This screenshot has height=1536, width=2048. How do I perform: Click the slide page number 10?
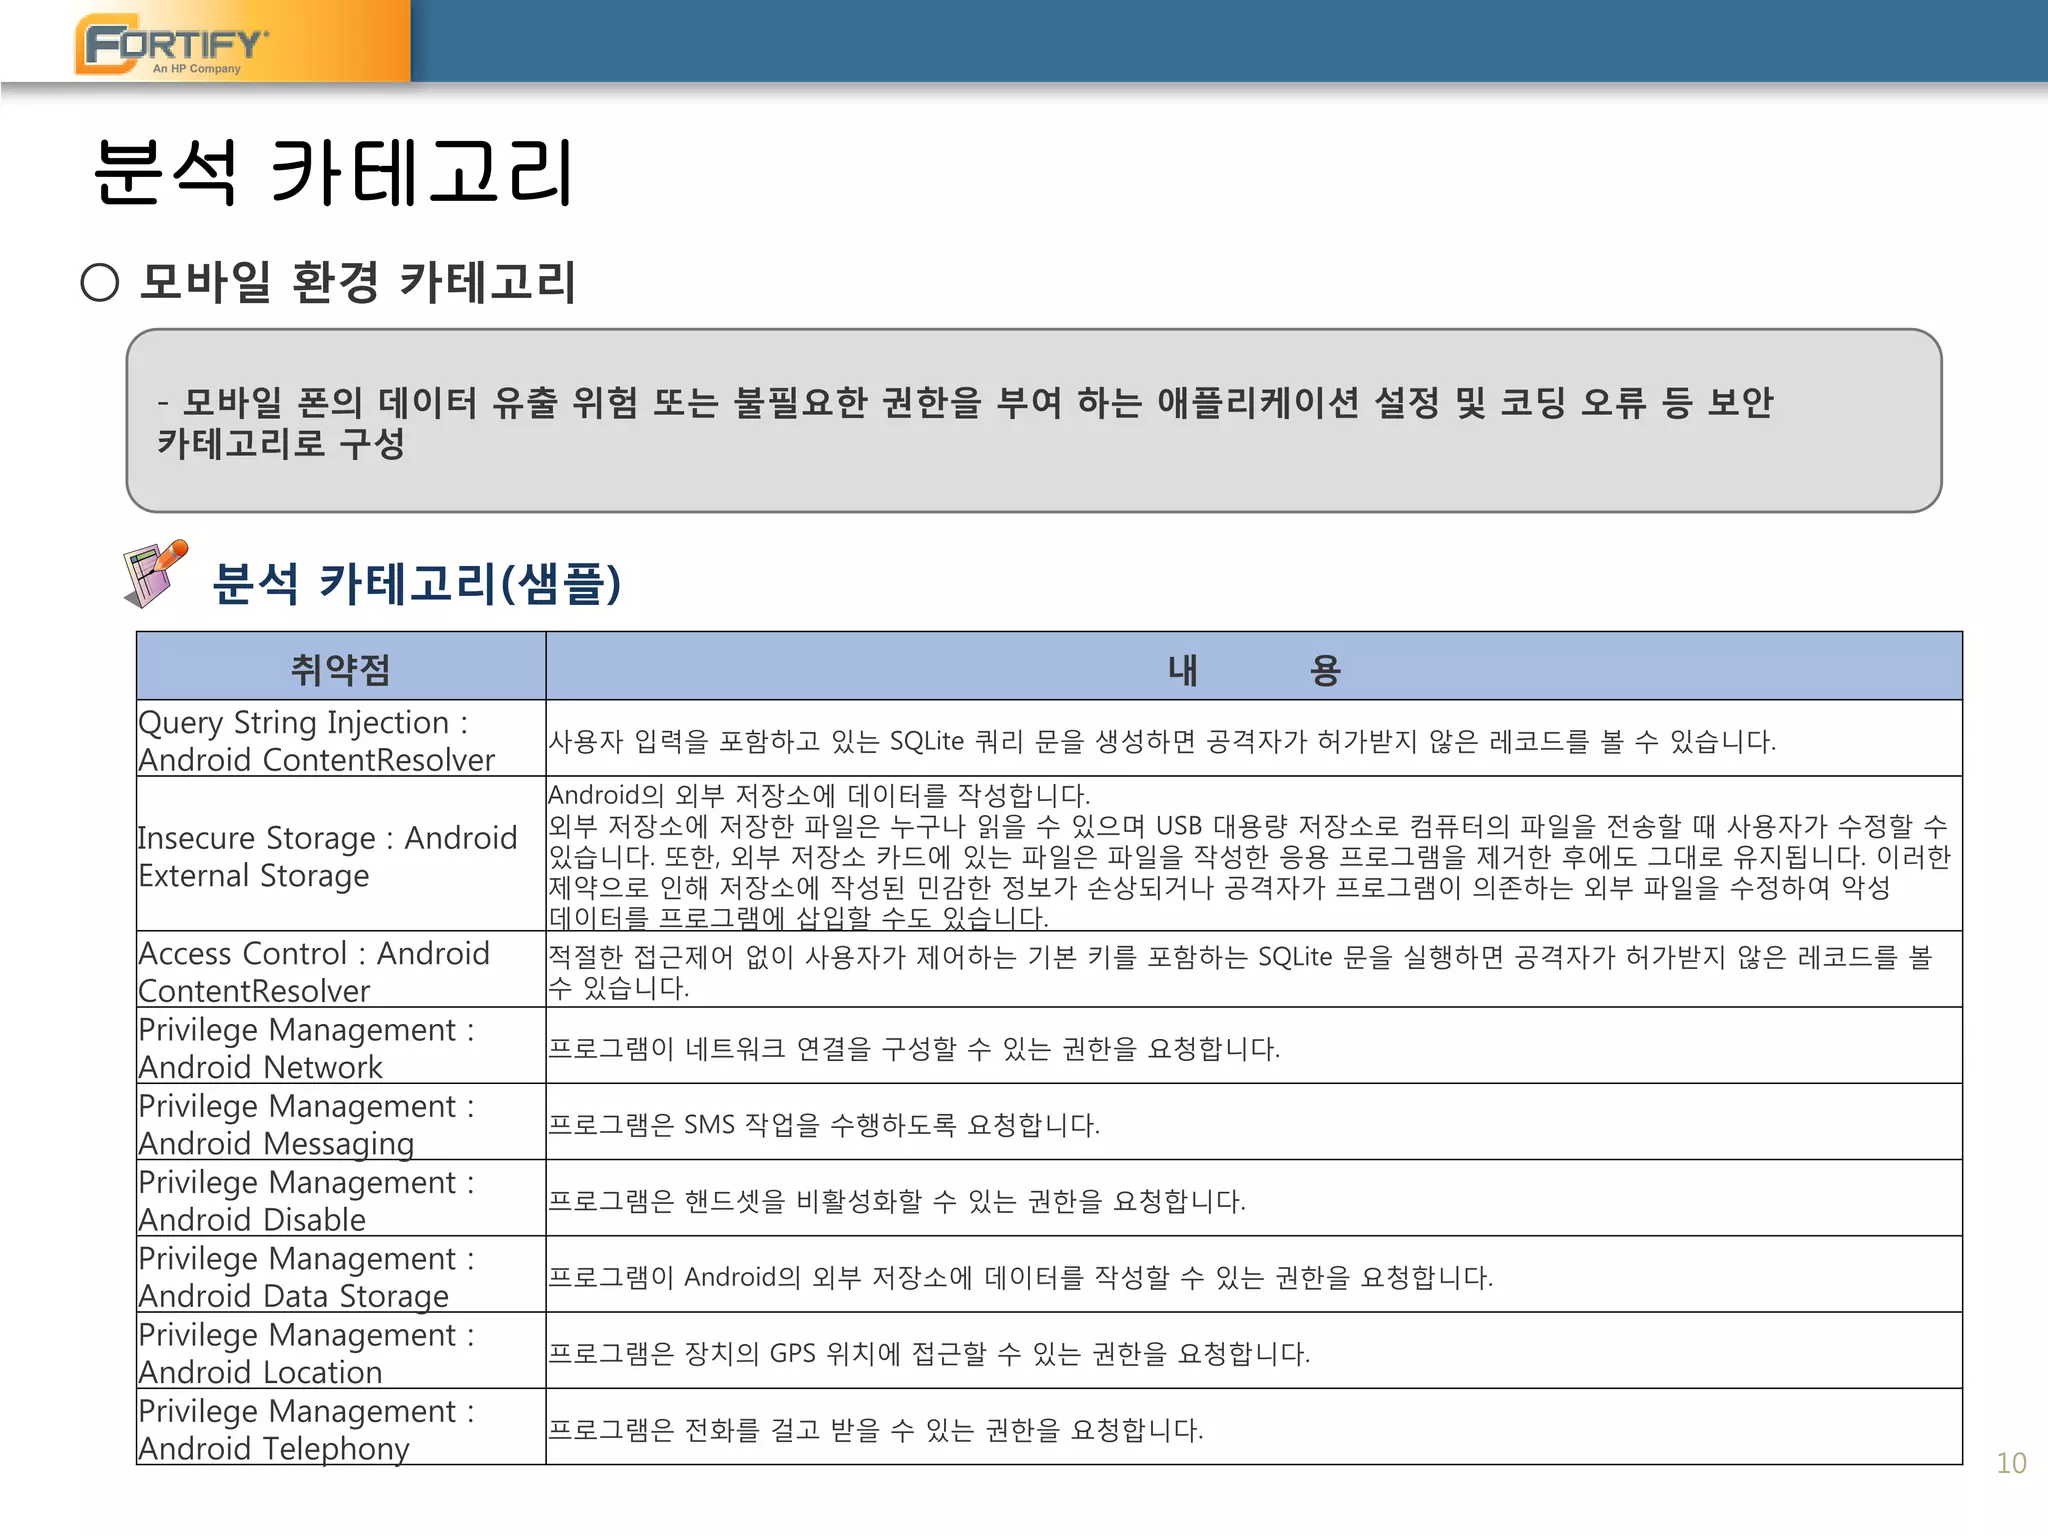coord(2011,1463)
